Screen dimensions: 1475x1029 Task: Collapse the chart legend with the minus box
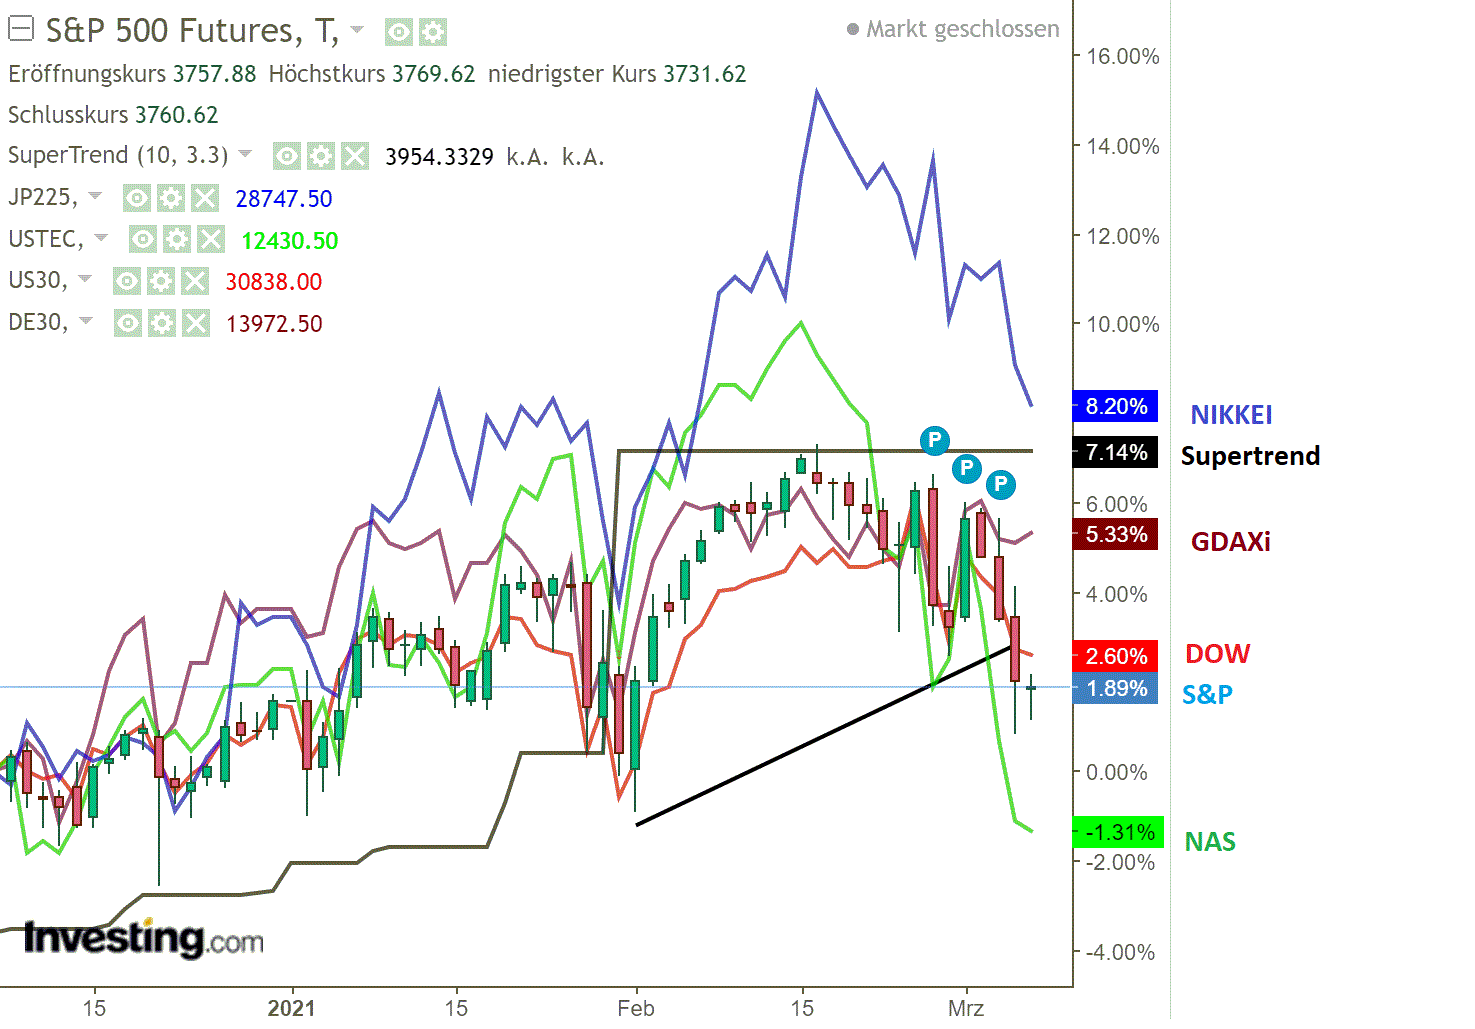20,29
